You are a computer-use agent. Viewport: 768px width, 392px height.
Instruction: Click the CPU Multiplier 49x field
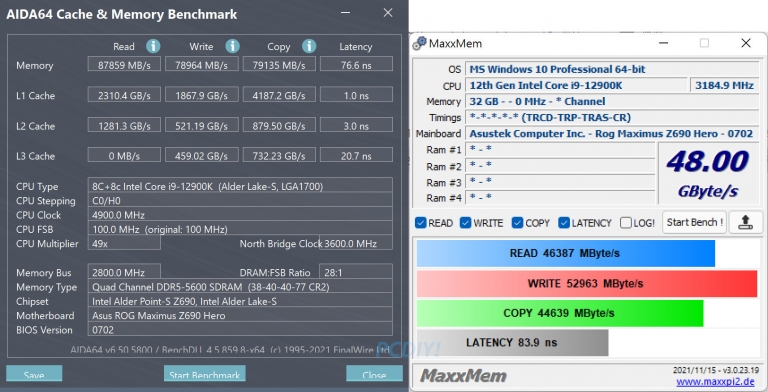(124, 243)
